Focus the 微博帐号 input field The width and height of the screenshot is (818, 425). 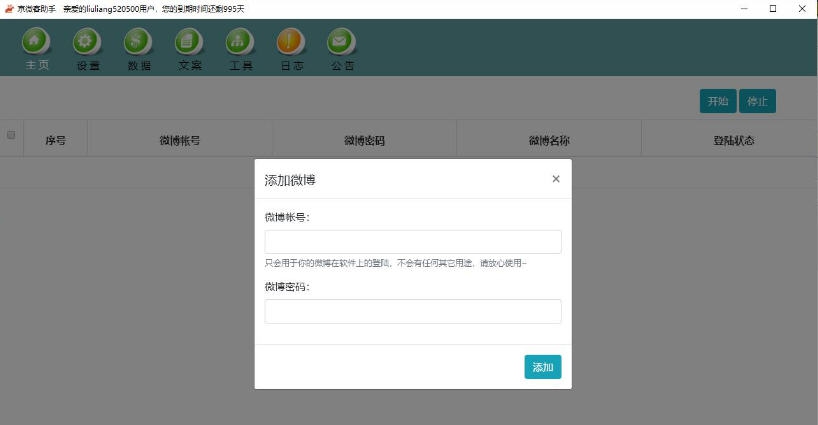click(413, 242)
